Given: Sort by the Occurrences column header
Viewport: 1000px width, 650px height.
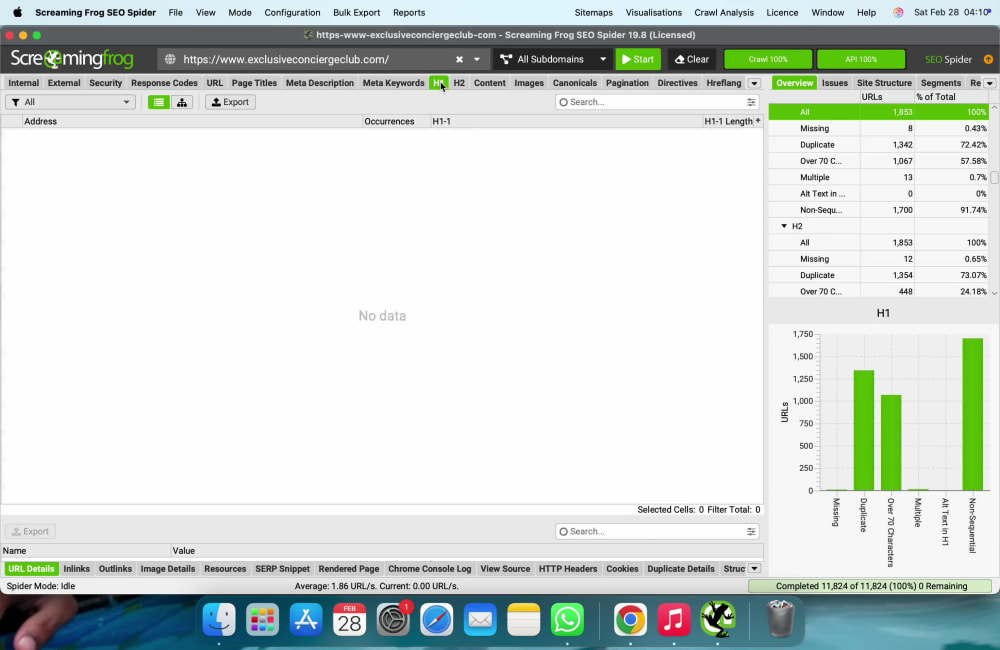Looking at the screenshot, I should 396,121.
